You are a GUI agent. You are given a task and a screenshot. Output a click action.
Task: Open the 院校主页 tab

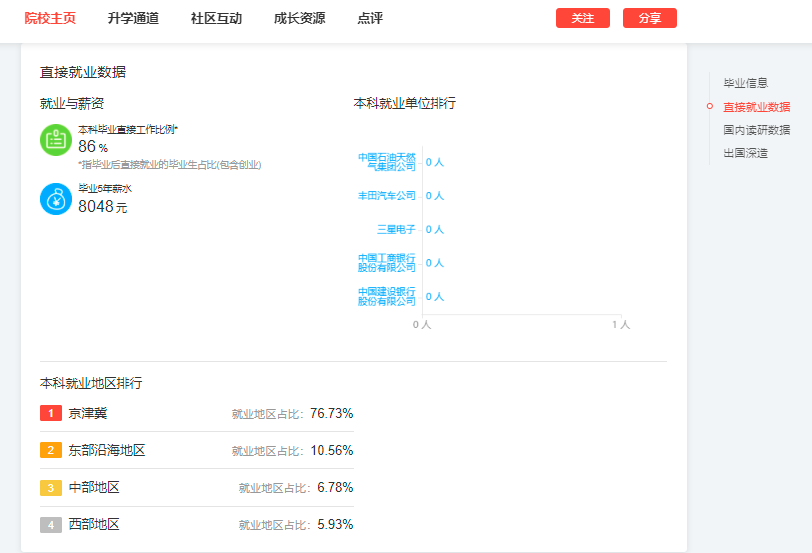(50, 18)
